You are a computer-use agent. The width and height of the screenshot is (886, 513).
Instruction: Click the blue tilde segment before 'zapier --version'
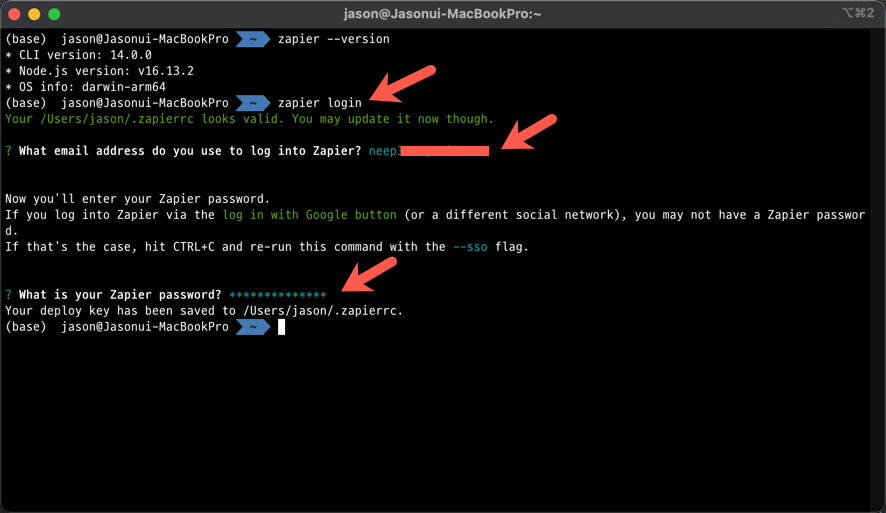(253, 39)
